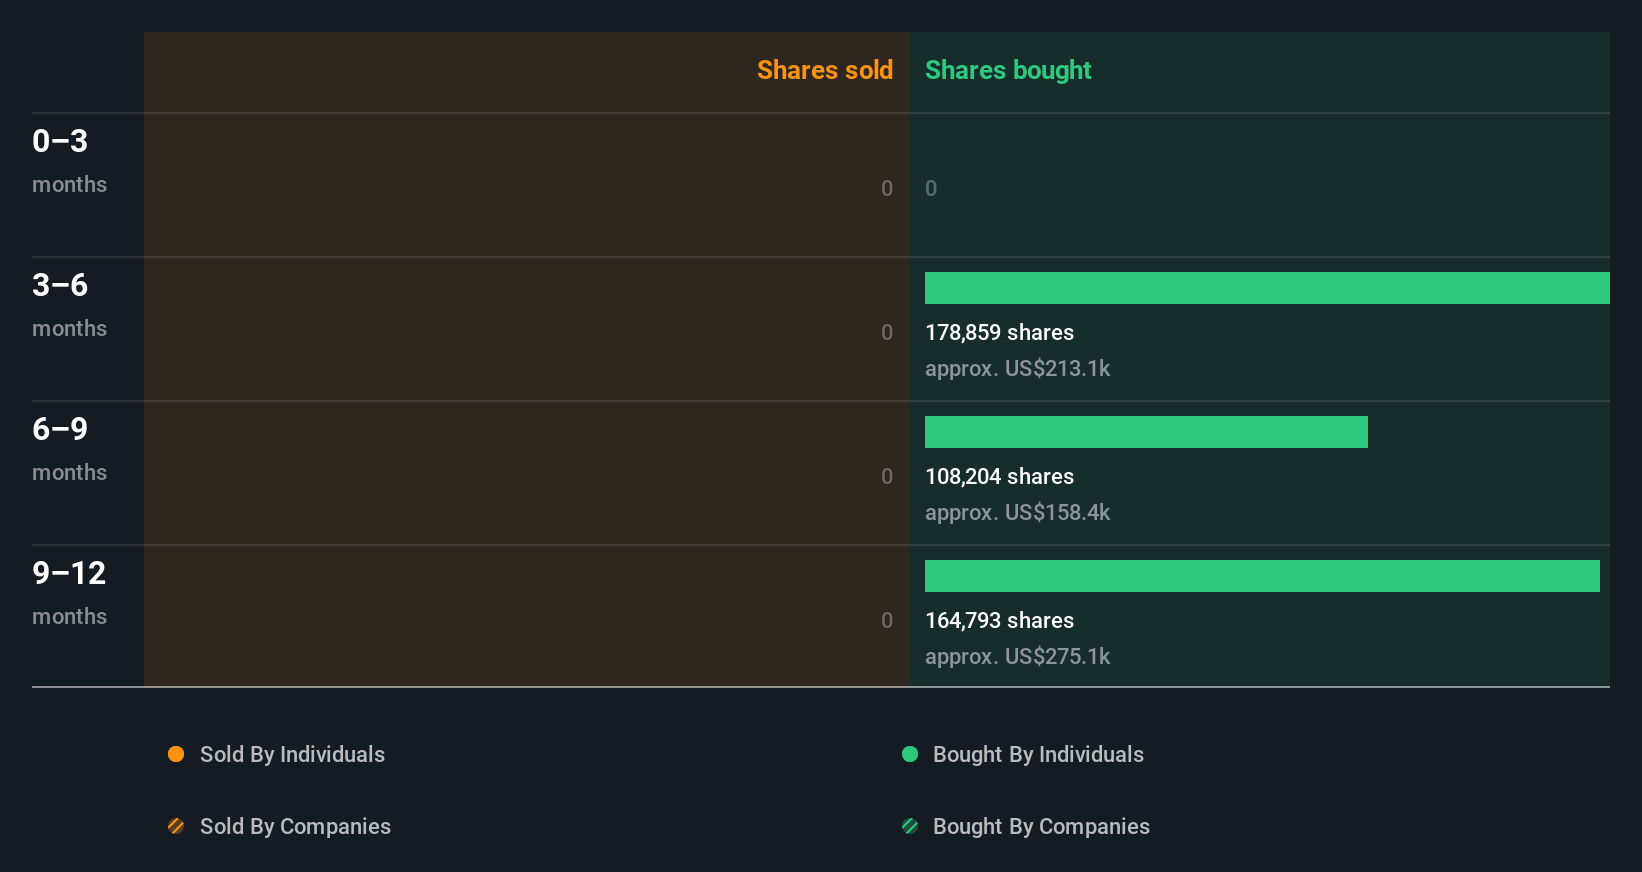
Task: Click the 9–12 months shares sold zero
Action: point(887,620)
